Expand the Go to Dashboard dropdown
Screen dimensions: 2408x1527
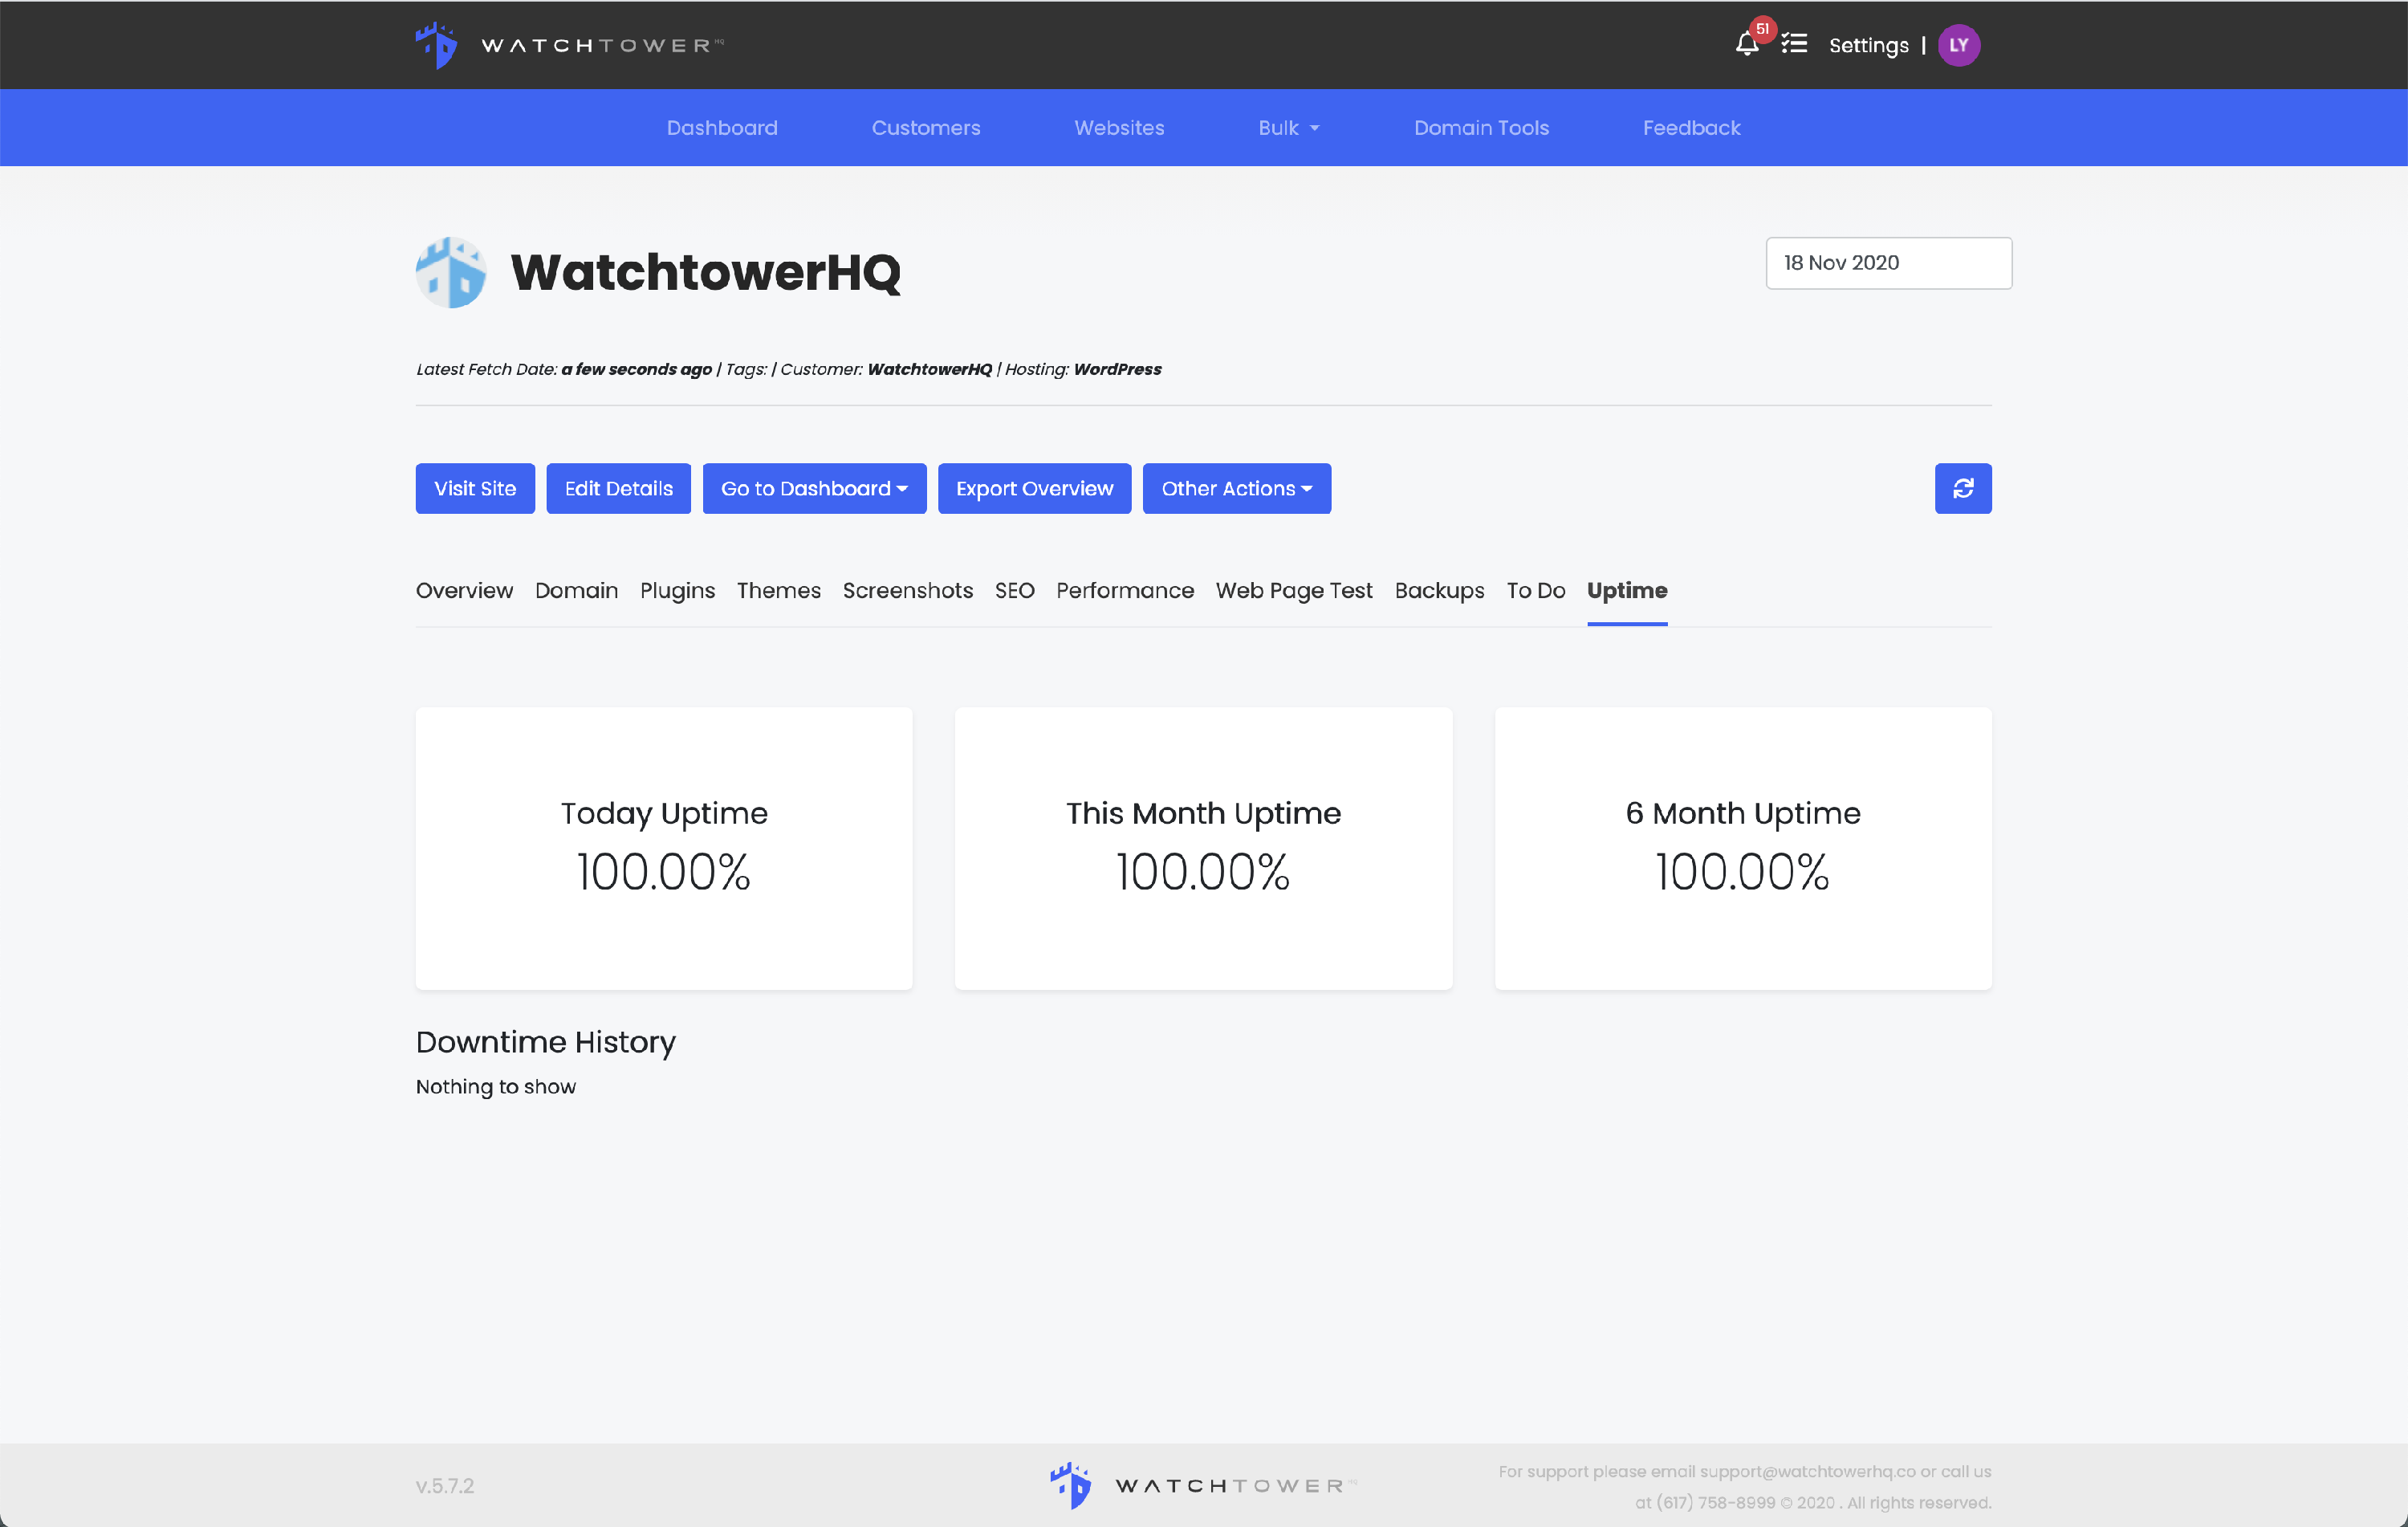coord(814,488)
